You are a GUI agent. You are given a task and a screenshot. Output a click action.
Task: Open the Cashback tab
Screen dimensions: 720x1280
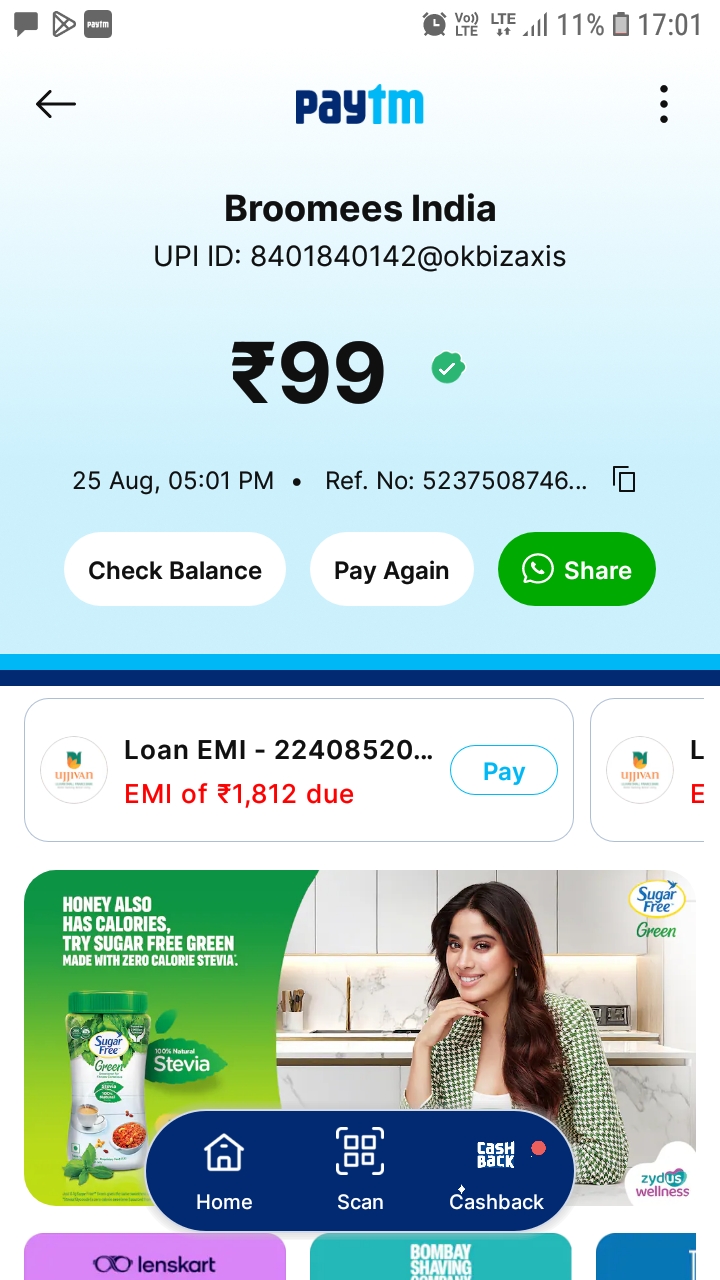point(497,1172)
